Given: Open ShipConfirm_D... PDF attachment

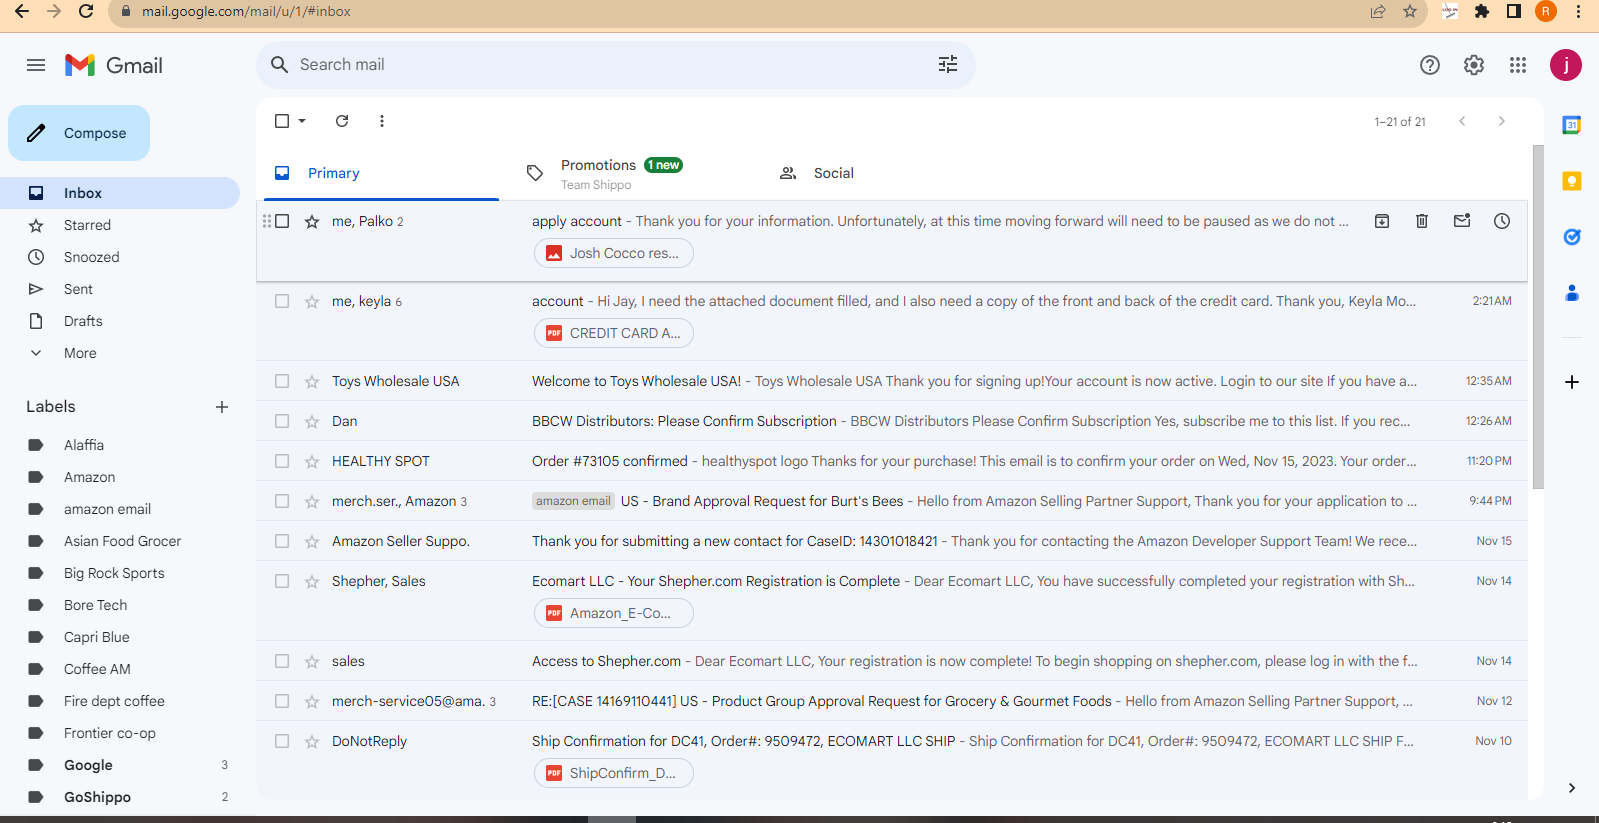Looking at the screenshot, I should tap(614, 773).
